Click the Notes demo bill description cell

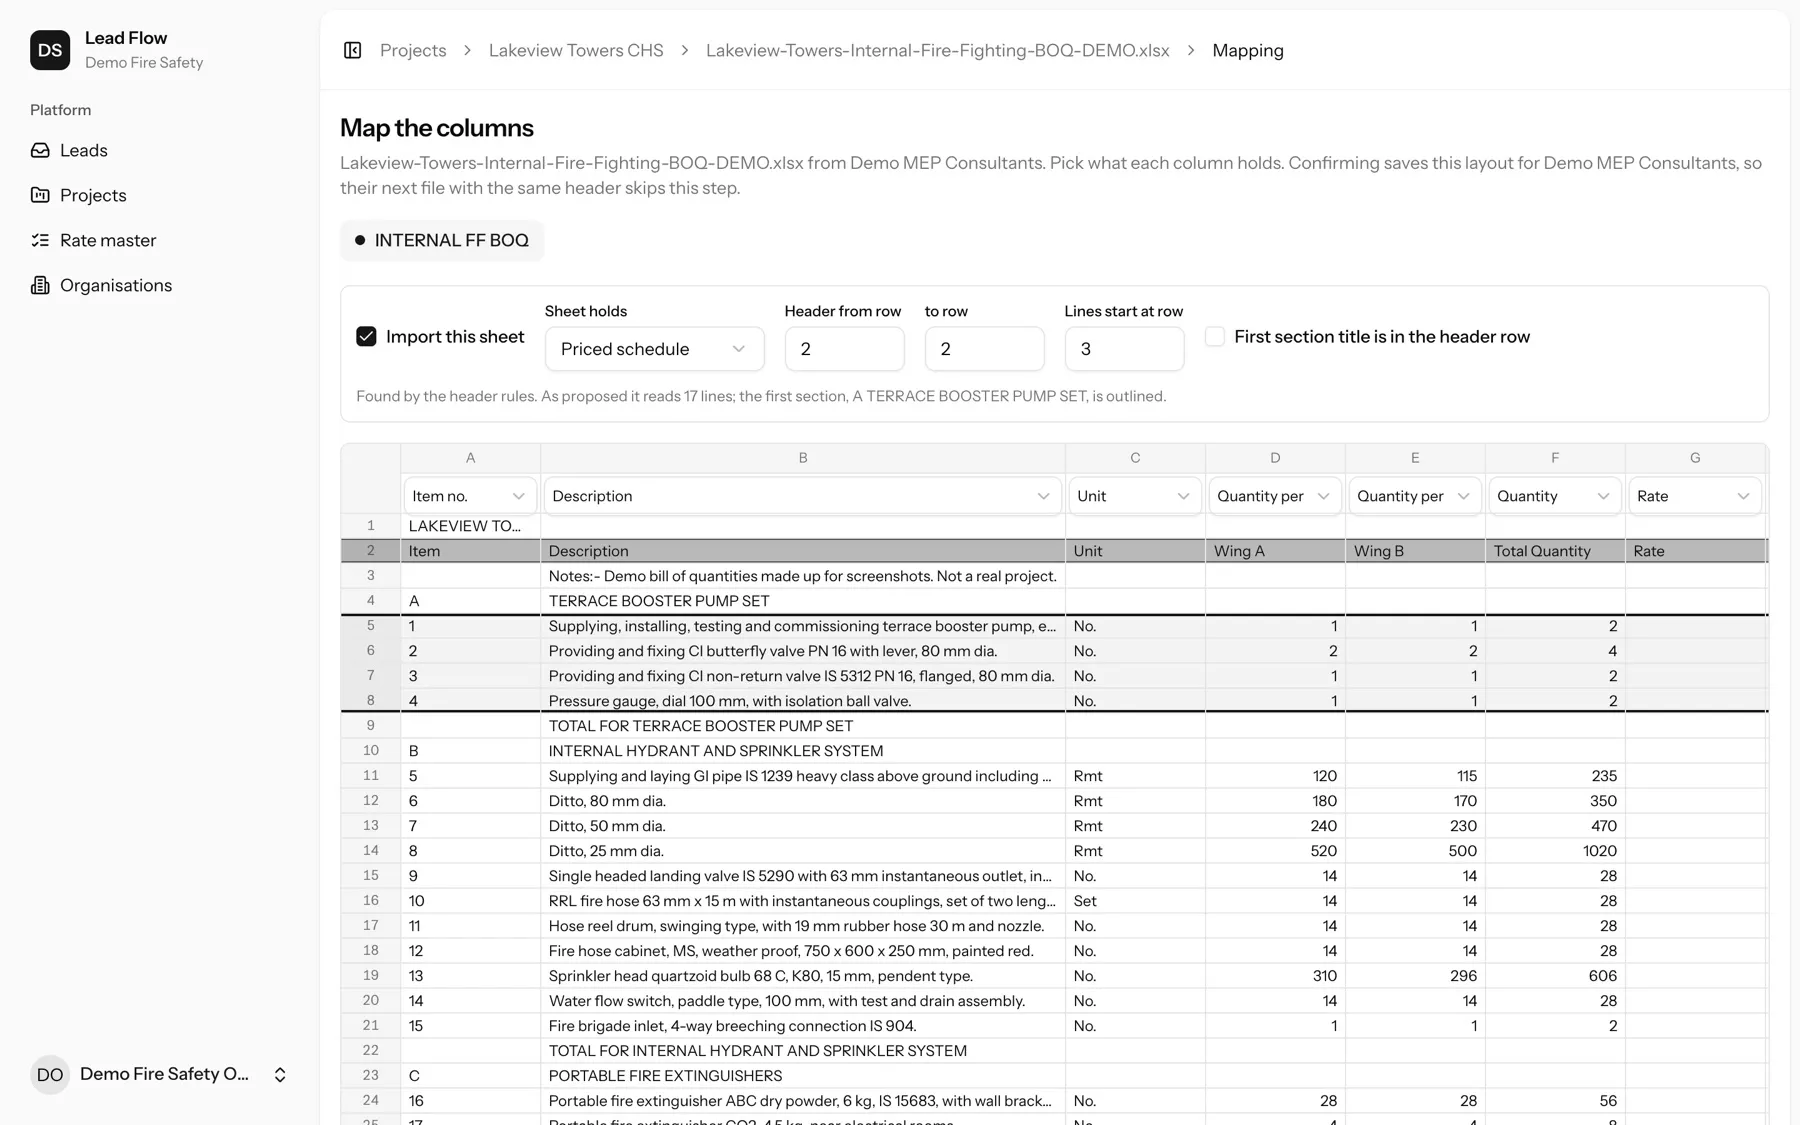(802, 576)
